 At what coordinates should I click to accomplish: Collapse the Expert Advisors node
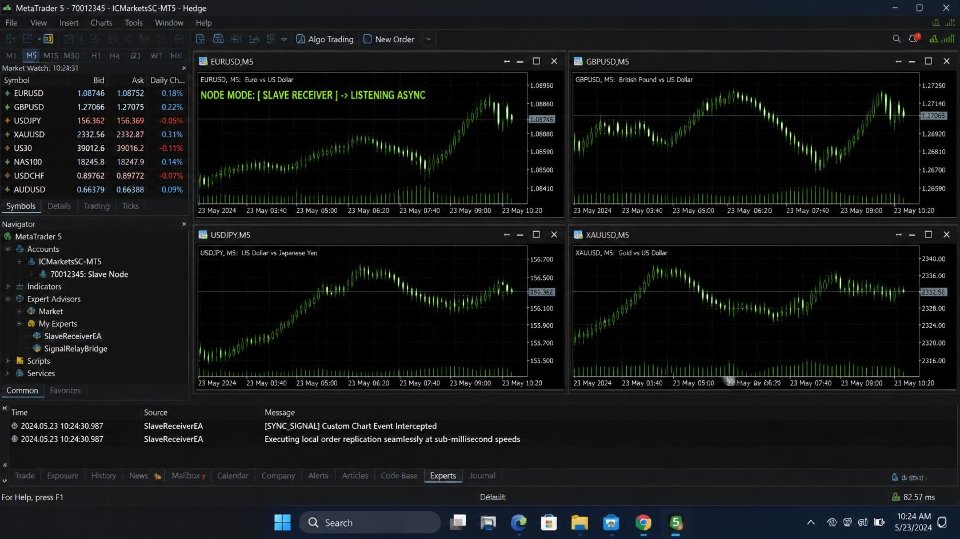(x=8, y=299)
